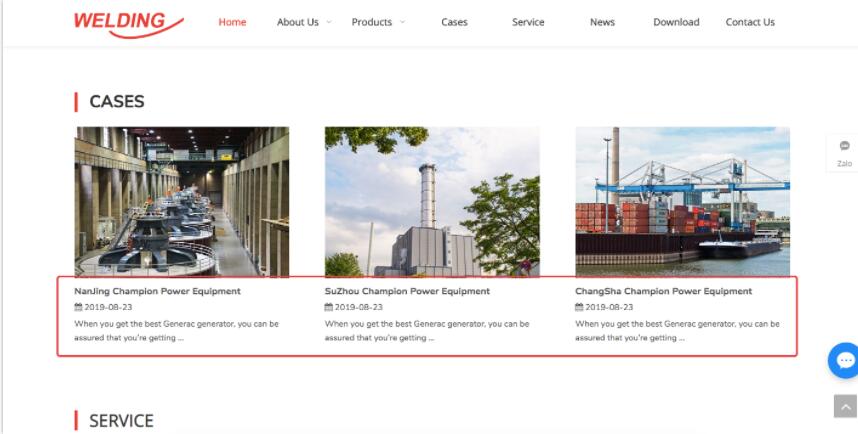
Task: Click calendar icon under ChangSha Champion case
Action: [579, 308]
